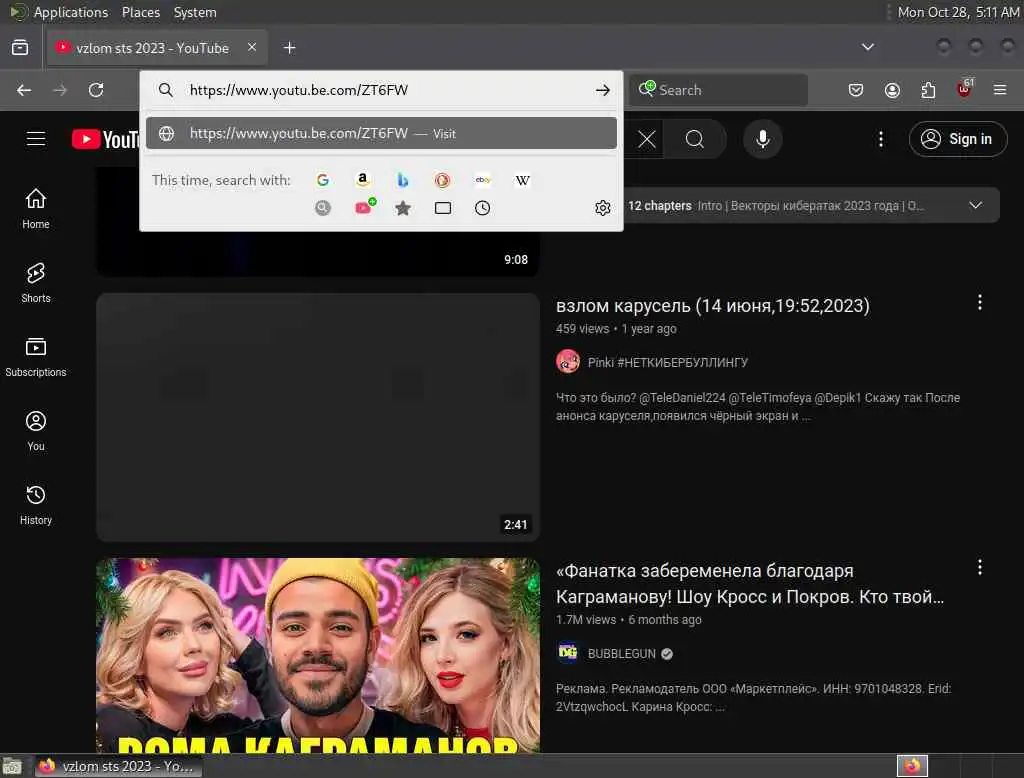Open Home in the YouTube sidebar
Screen dimensions: 1024x778
click(36, 208)
